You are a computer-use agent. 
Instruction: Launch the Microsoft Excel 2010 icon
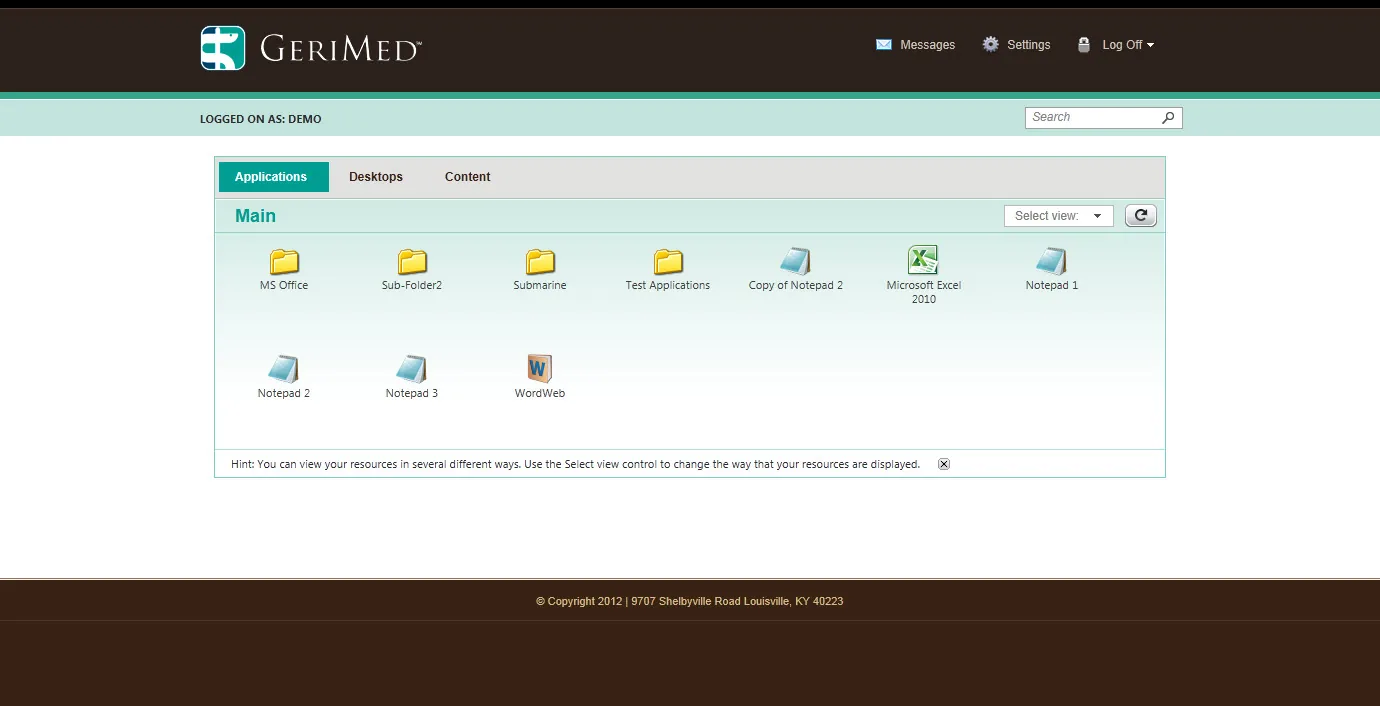pos(923,260)
